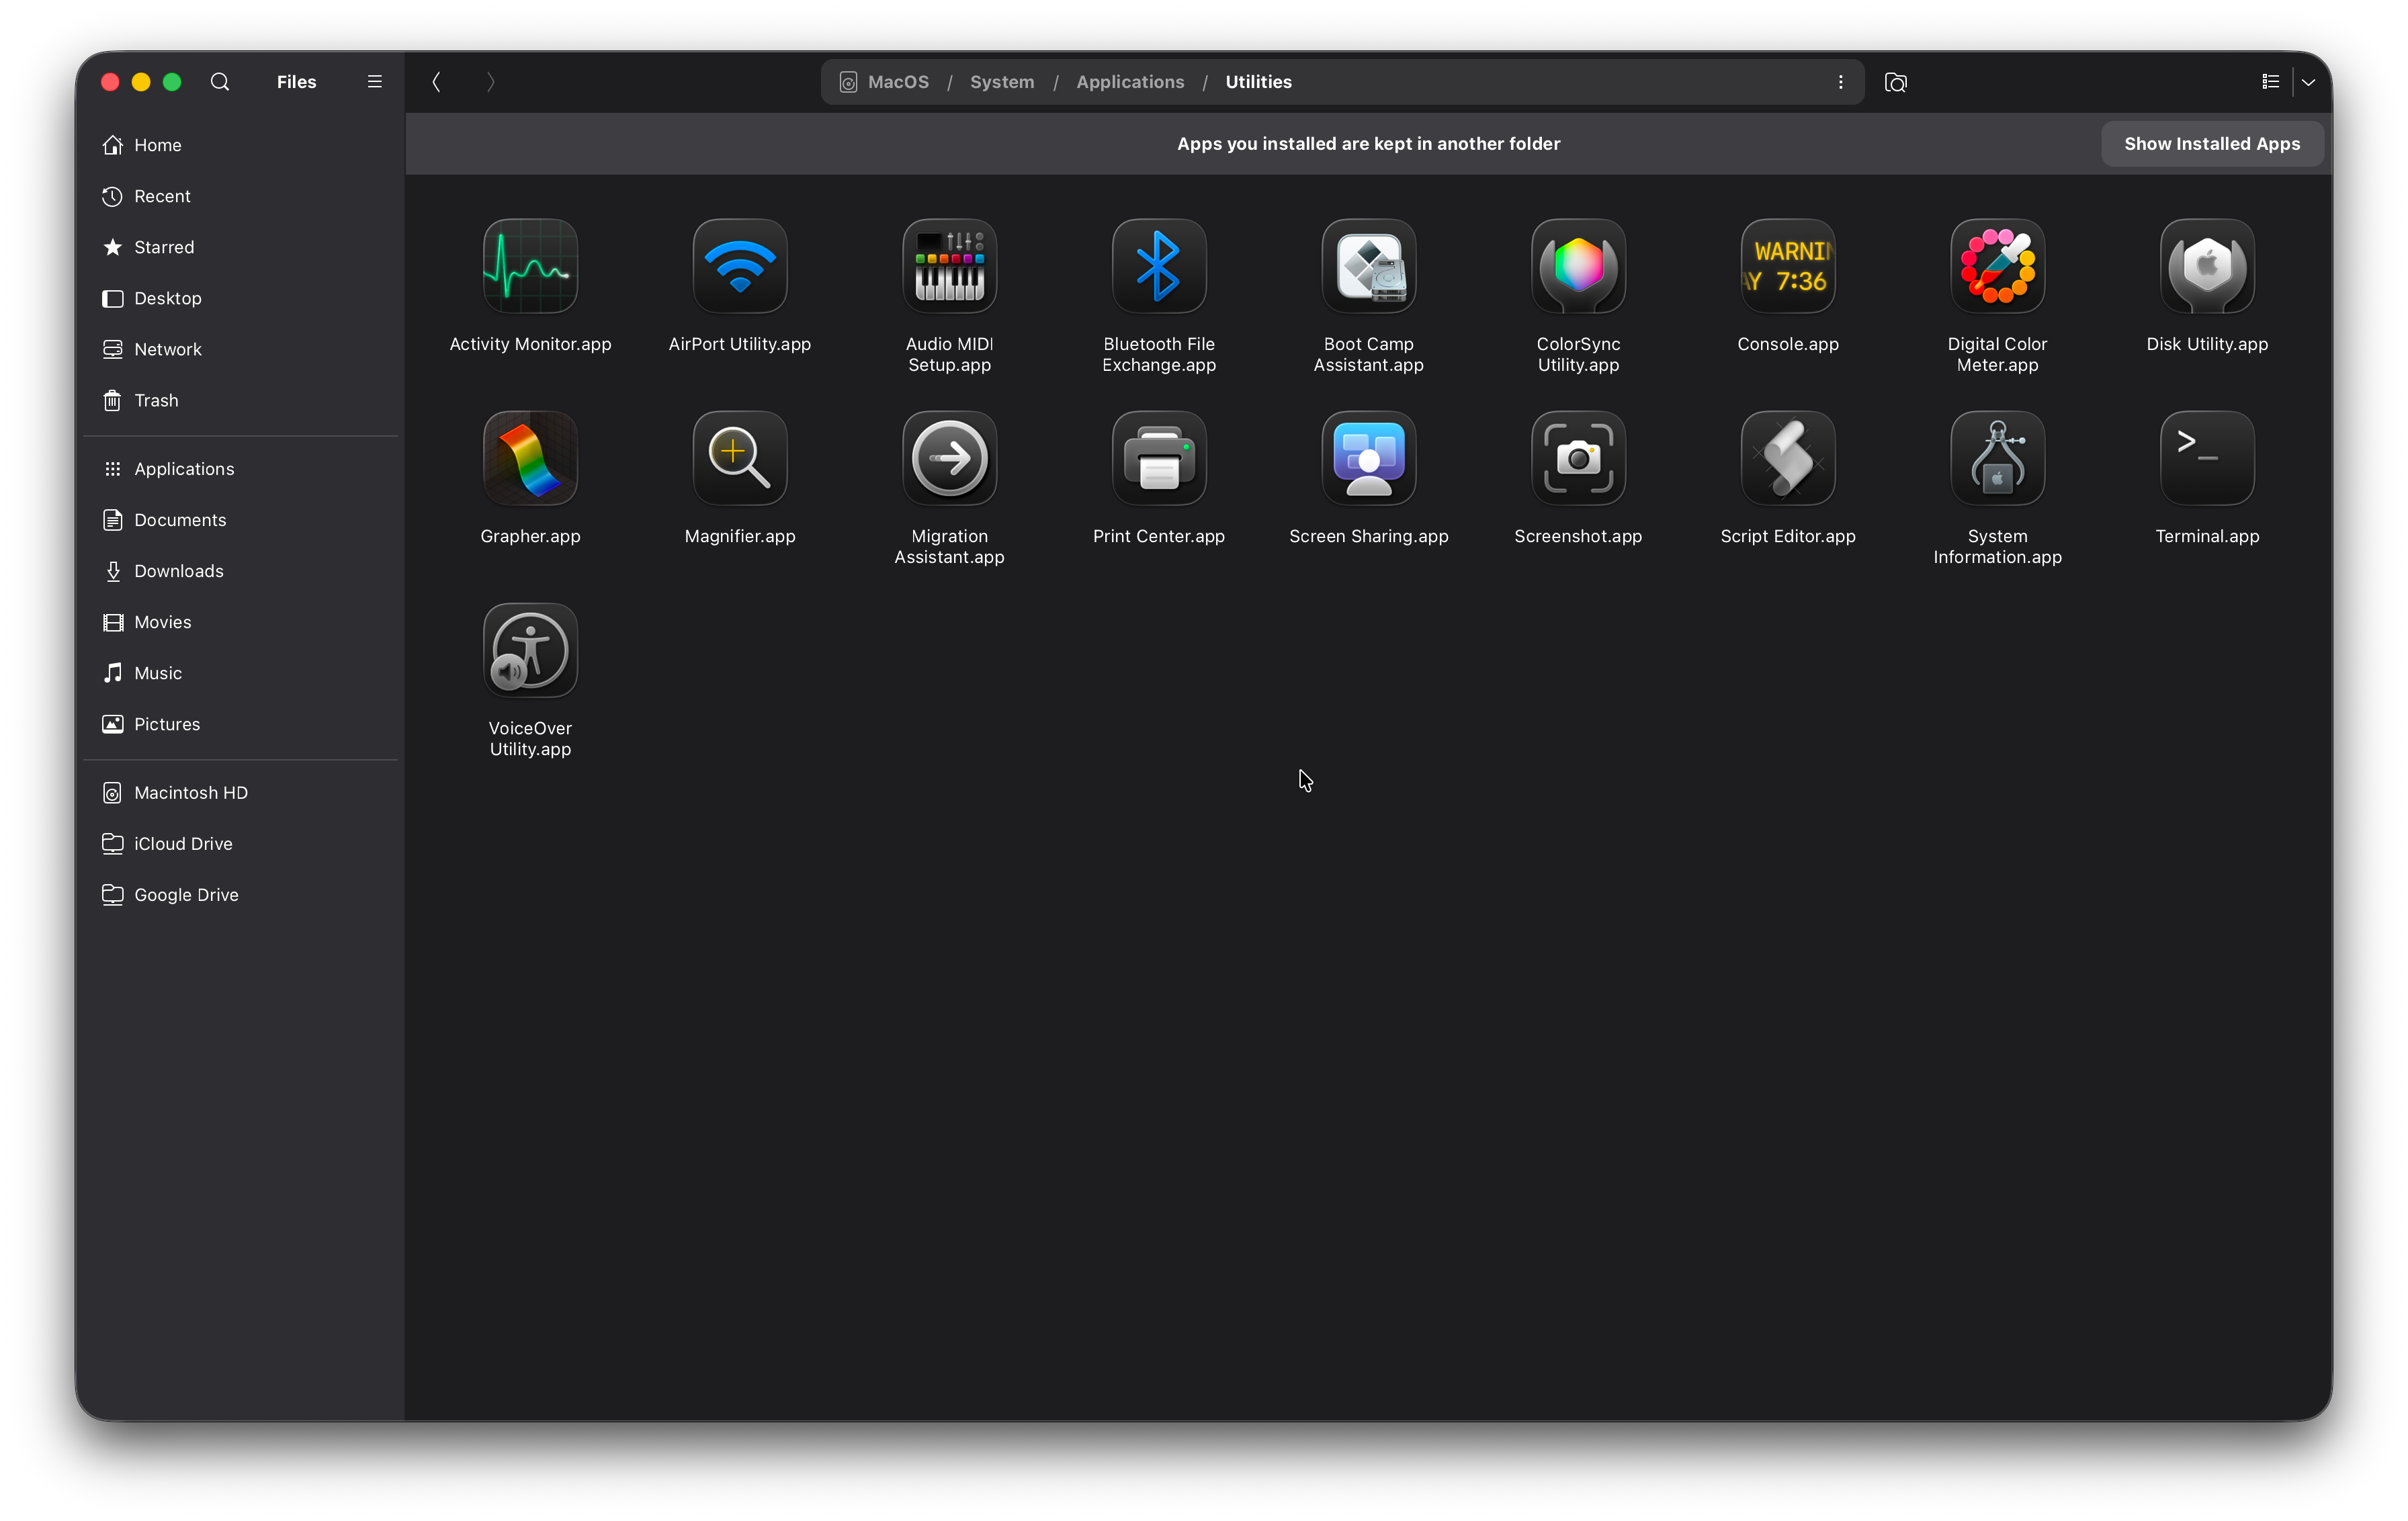Viewport: 2408px width, 1521px height.
Task: Switch to list view icon
Action: point(2270,82)
